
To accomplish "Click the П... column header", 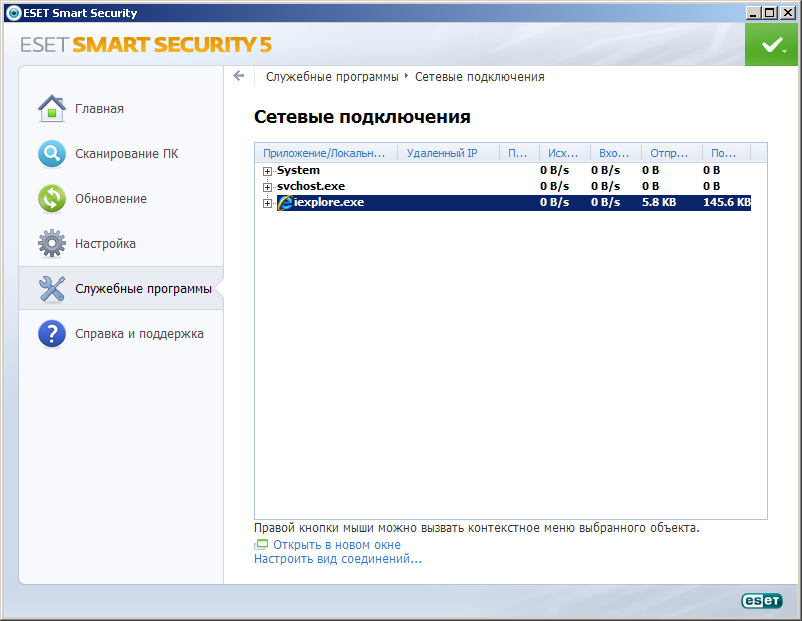I will 519,153.
